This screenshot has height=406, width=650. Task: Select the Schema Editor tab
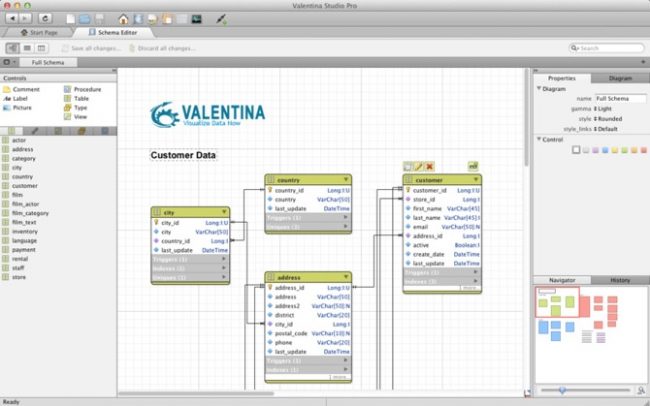click(x=113, y=32)
